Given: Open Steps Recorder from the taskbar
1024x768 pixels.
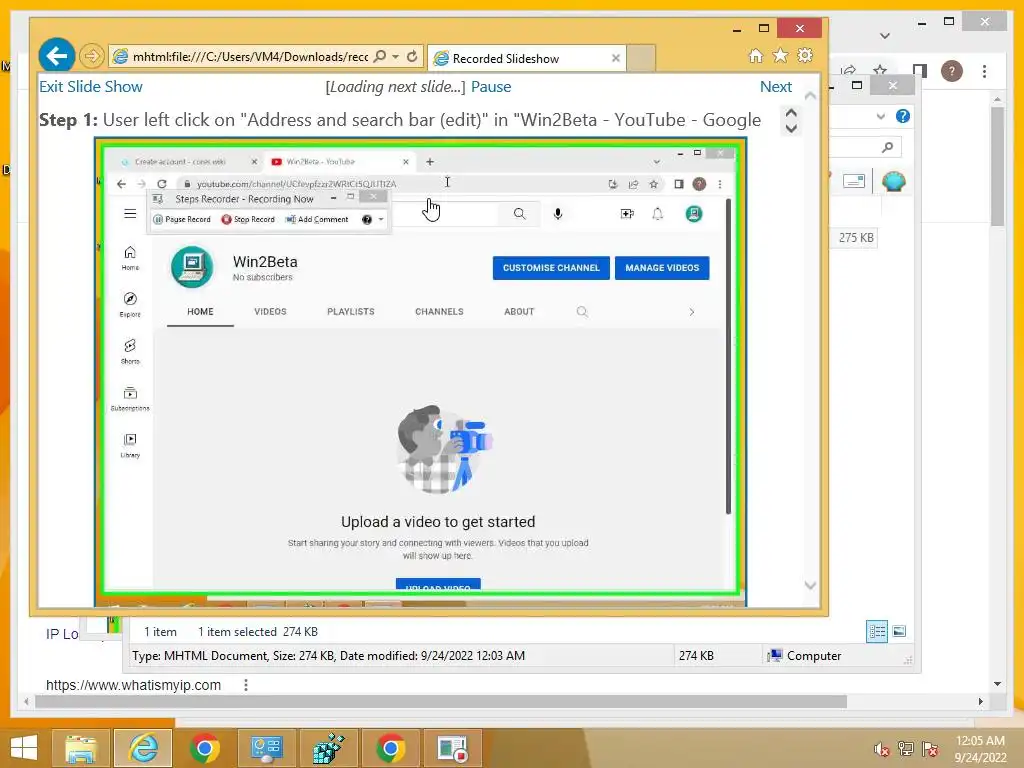Looking at the screenshot, I should coord(453,748).
